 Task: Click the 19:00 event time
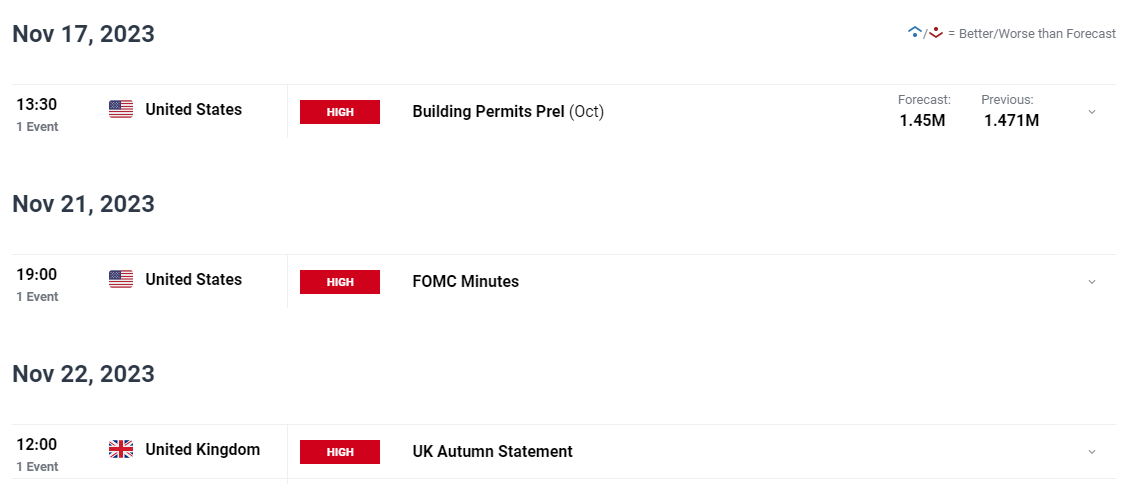pos(36,274)
